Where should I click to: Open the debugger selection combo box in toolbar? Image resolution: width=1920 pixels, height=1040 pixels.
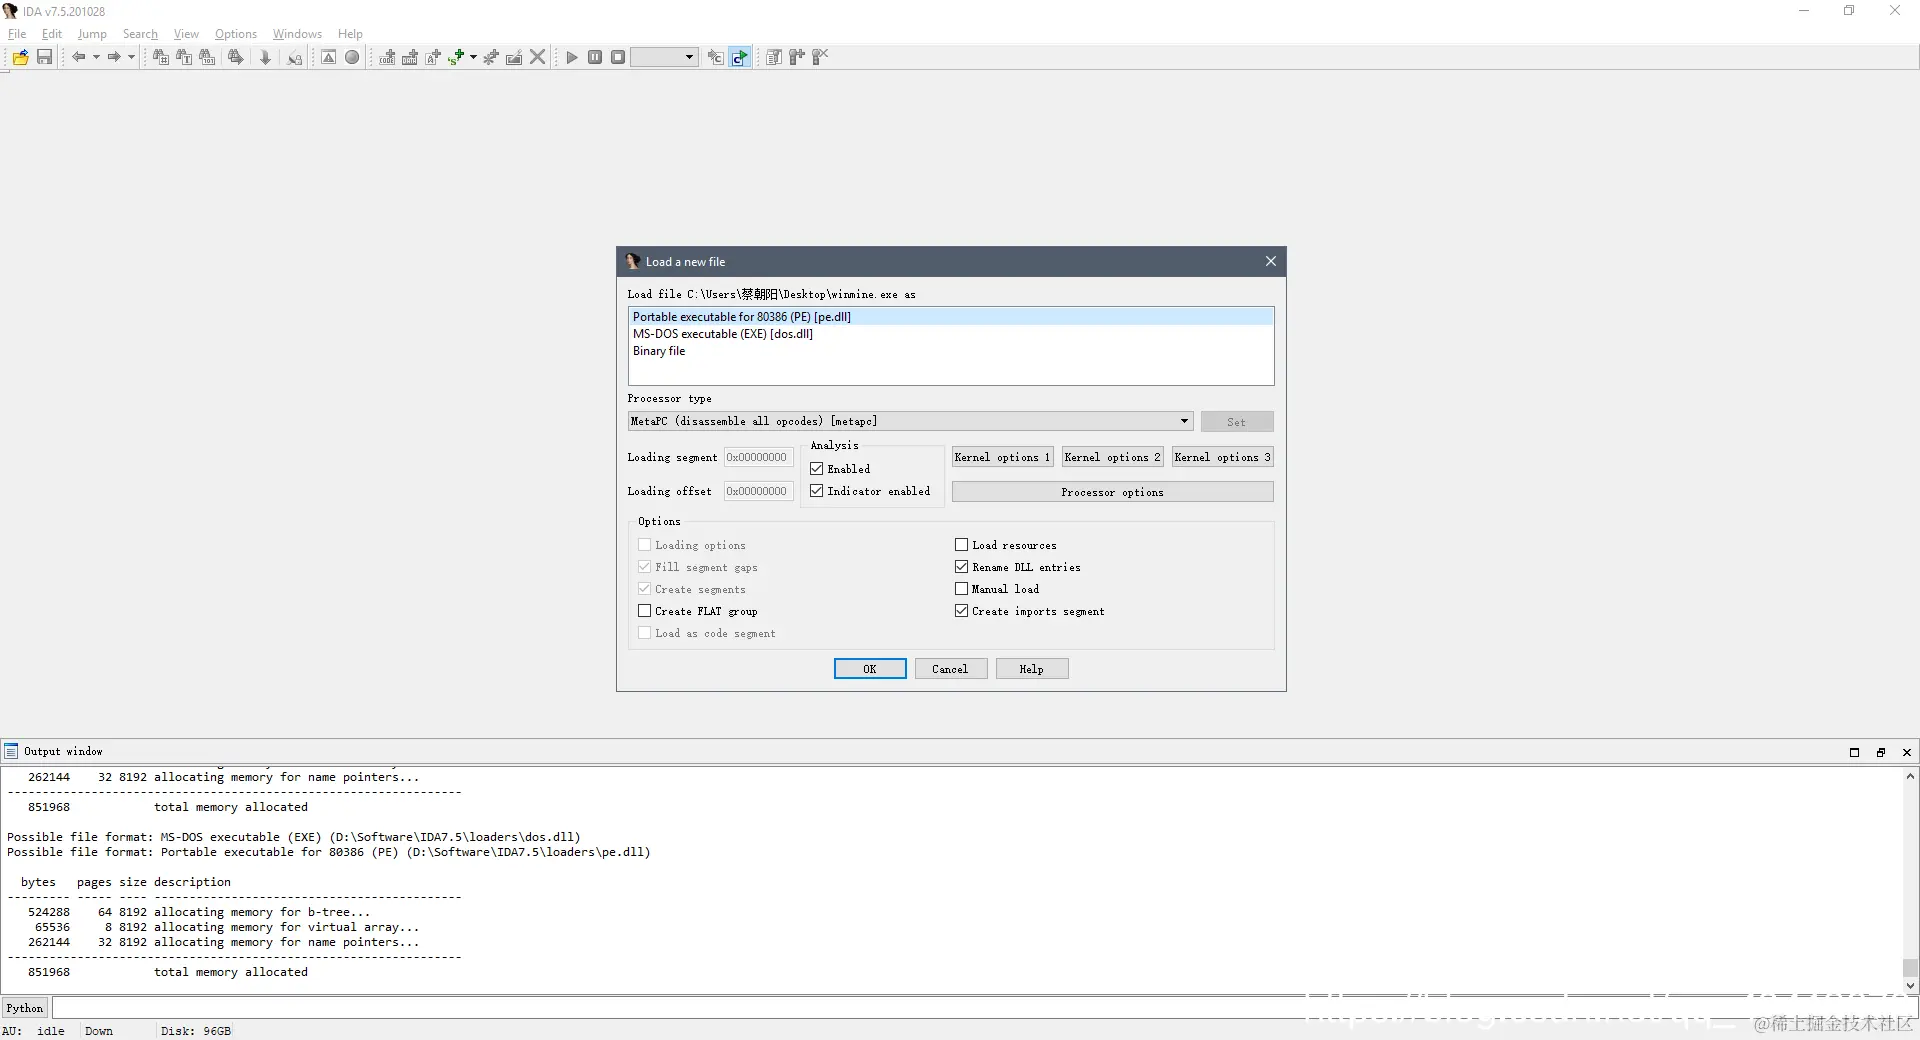pyautogui.click(x=664, y=57)
